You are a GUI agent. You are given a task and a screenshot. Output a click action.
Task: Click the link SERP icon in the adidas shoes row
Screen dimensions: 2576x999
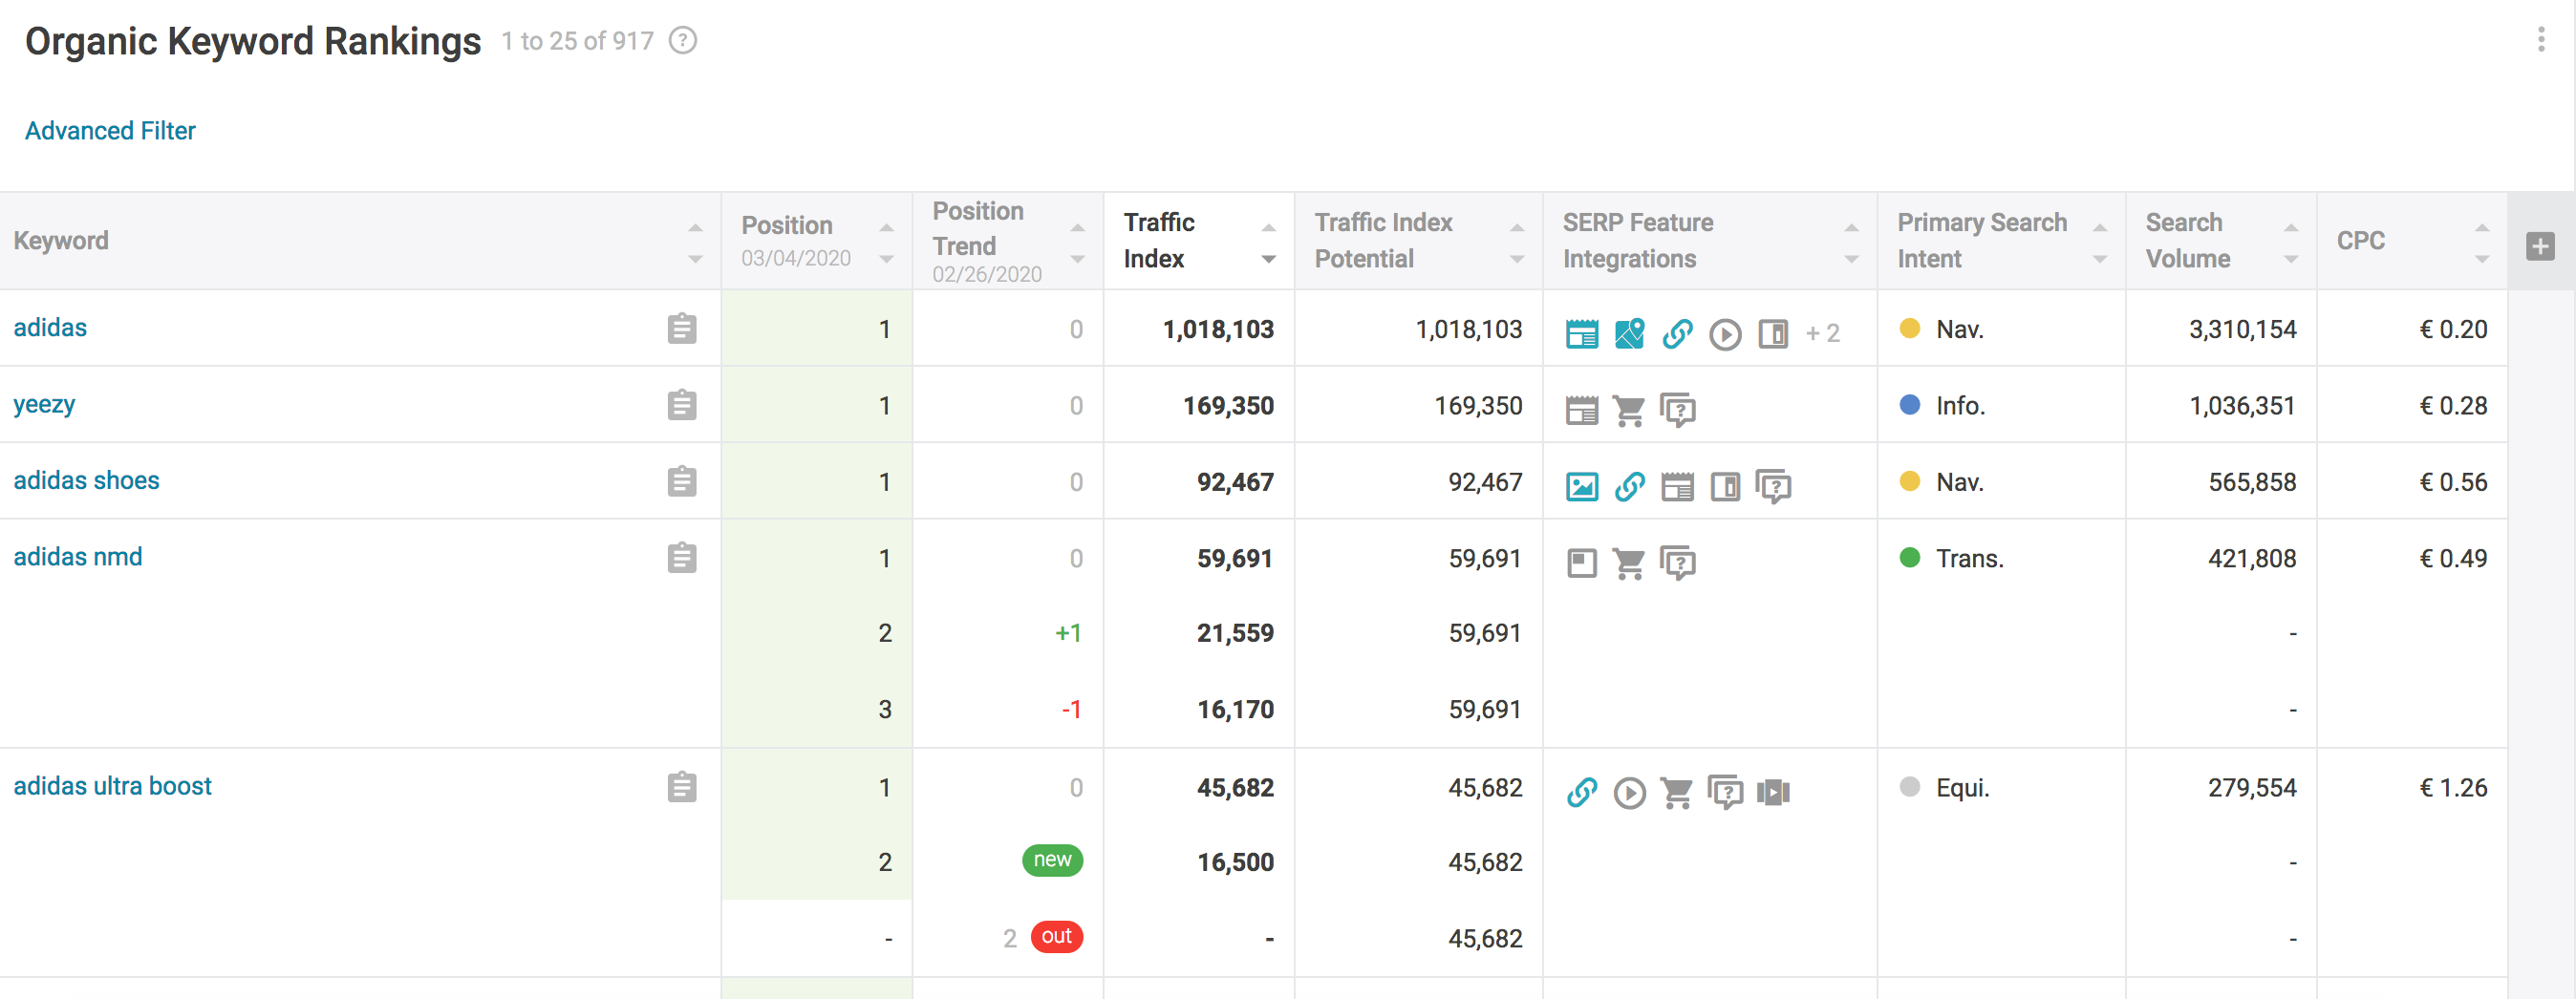coord(1629,486)
